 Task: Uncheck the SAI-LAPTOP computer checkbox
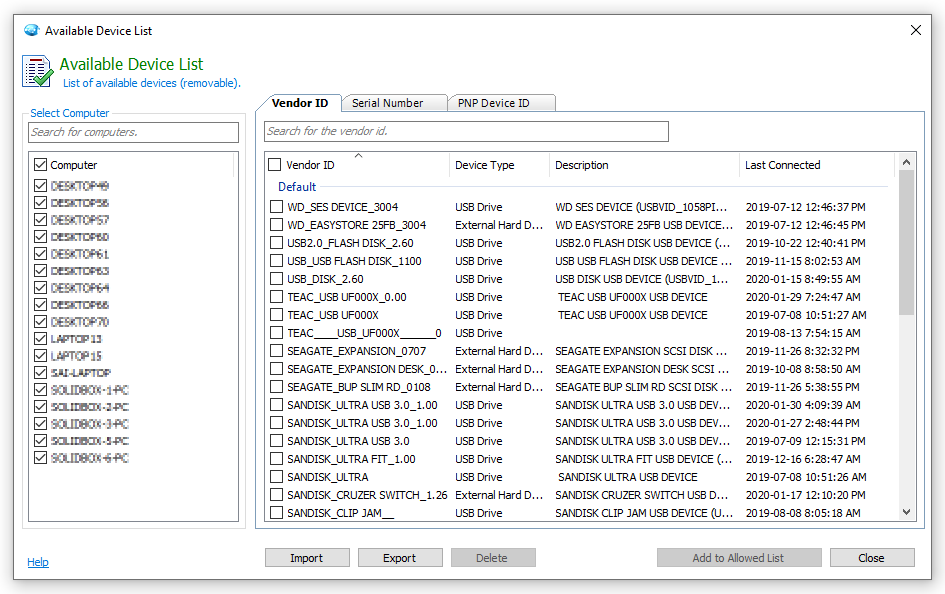coord(40,372)
